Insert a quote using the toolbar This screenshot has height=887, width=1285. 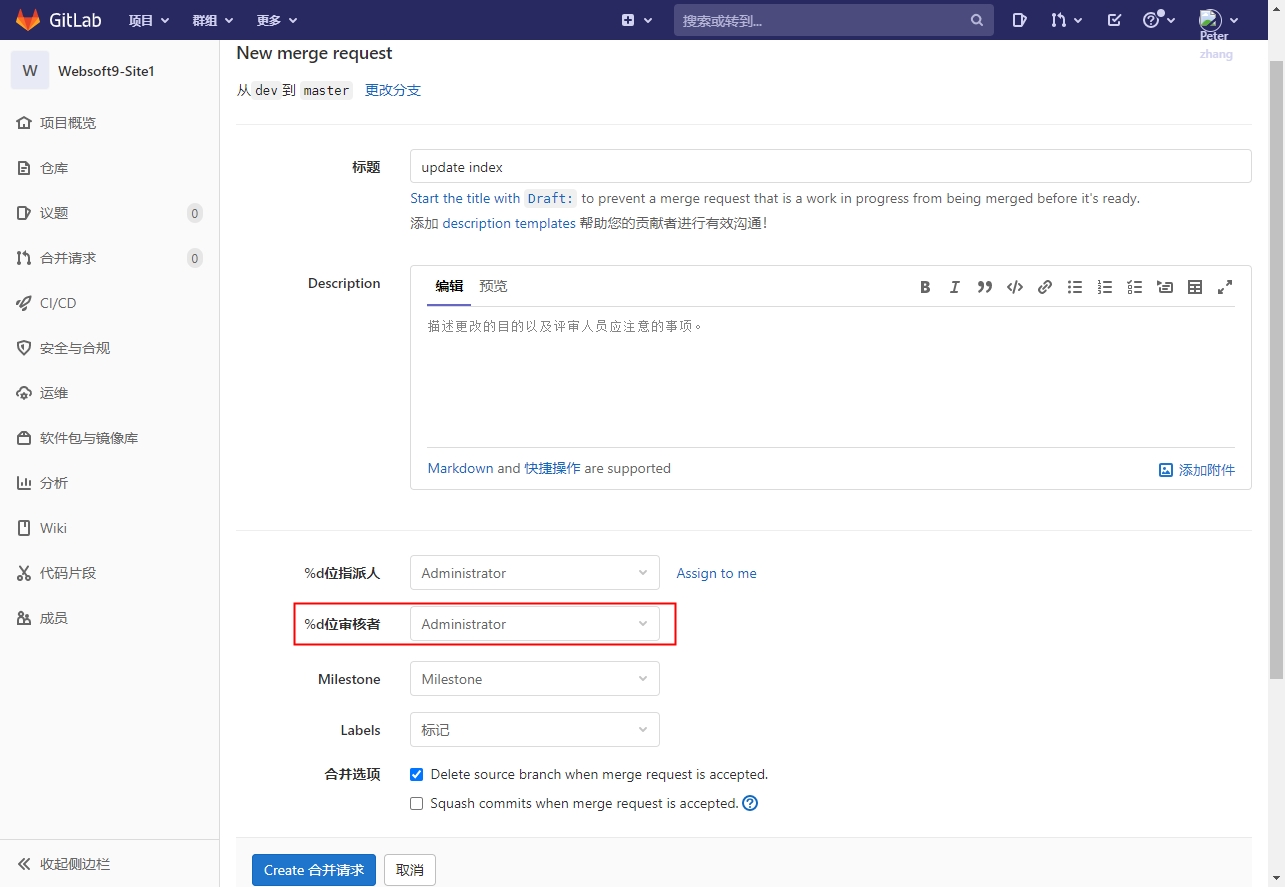point(985,287)
